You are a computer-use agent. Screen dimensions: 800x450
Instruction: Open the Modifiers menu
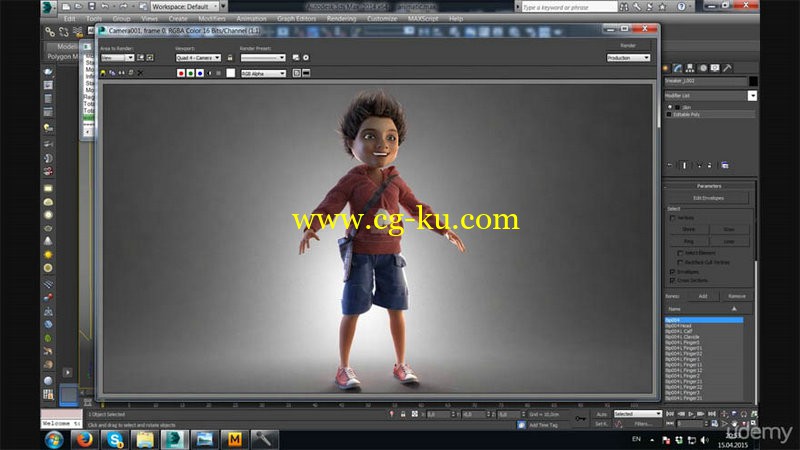pos(212,18)
